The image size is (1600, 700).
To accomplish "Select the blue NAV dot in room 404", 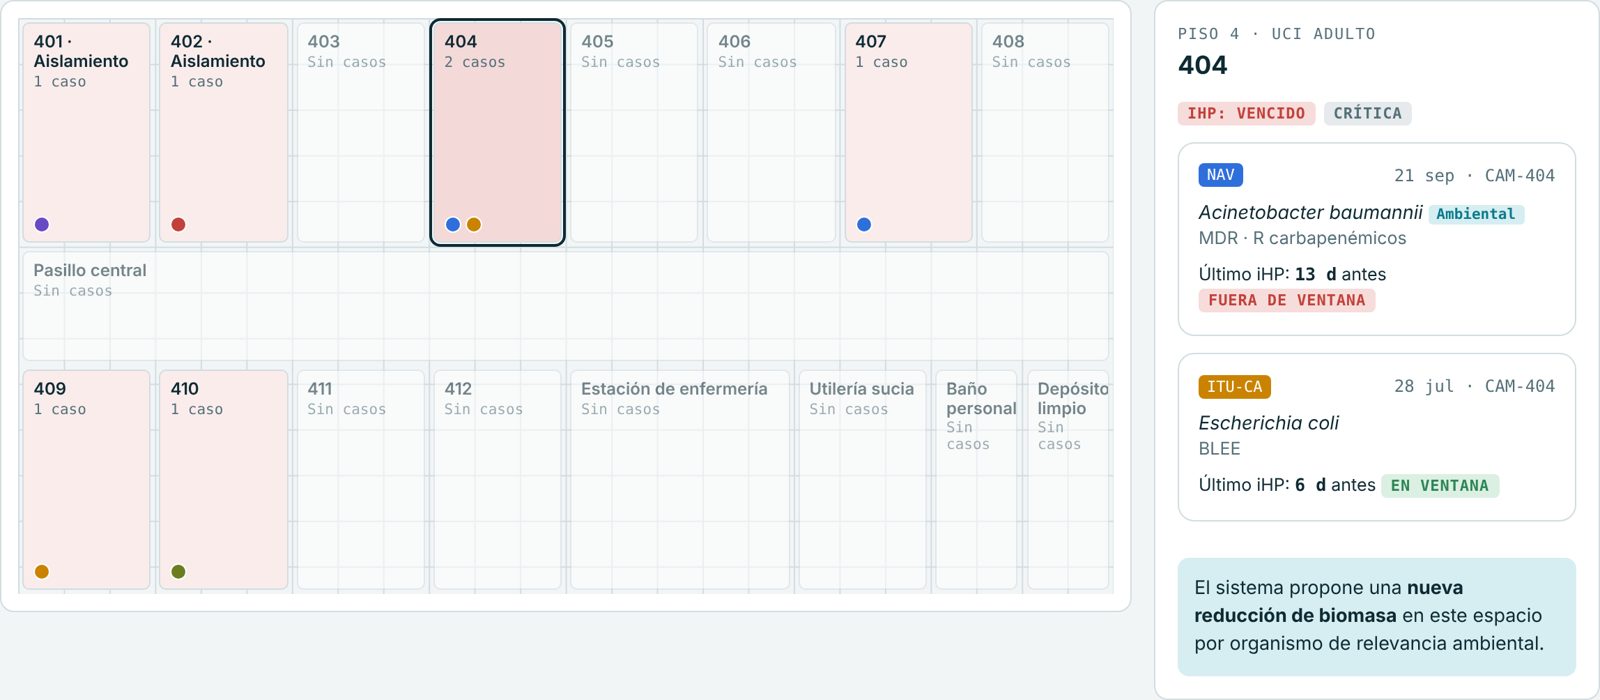I will (x=453, y=224).
